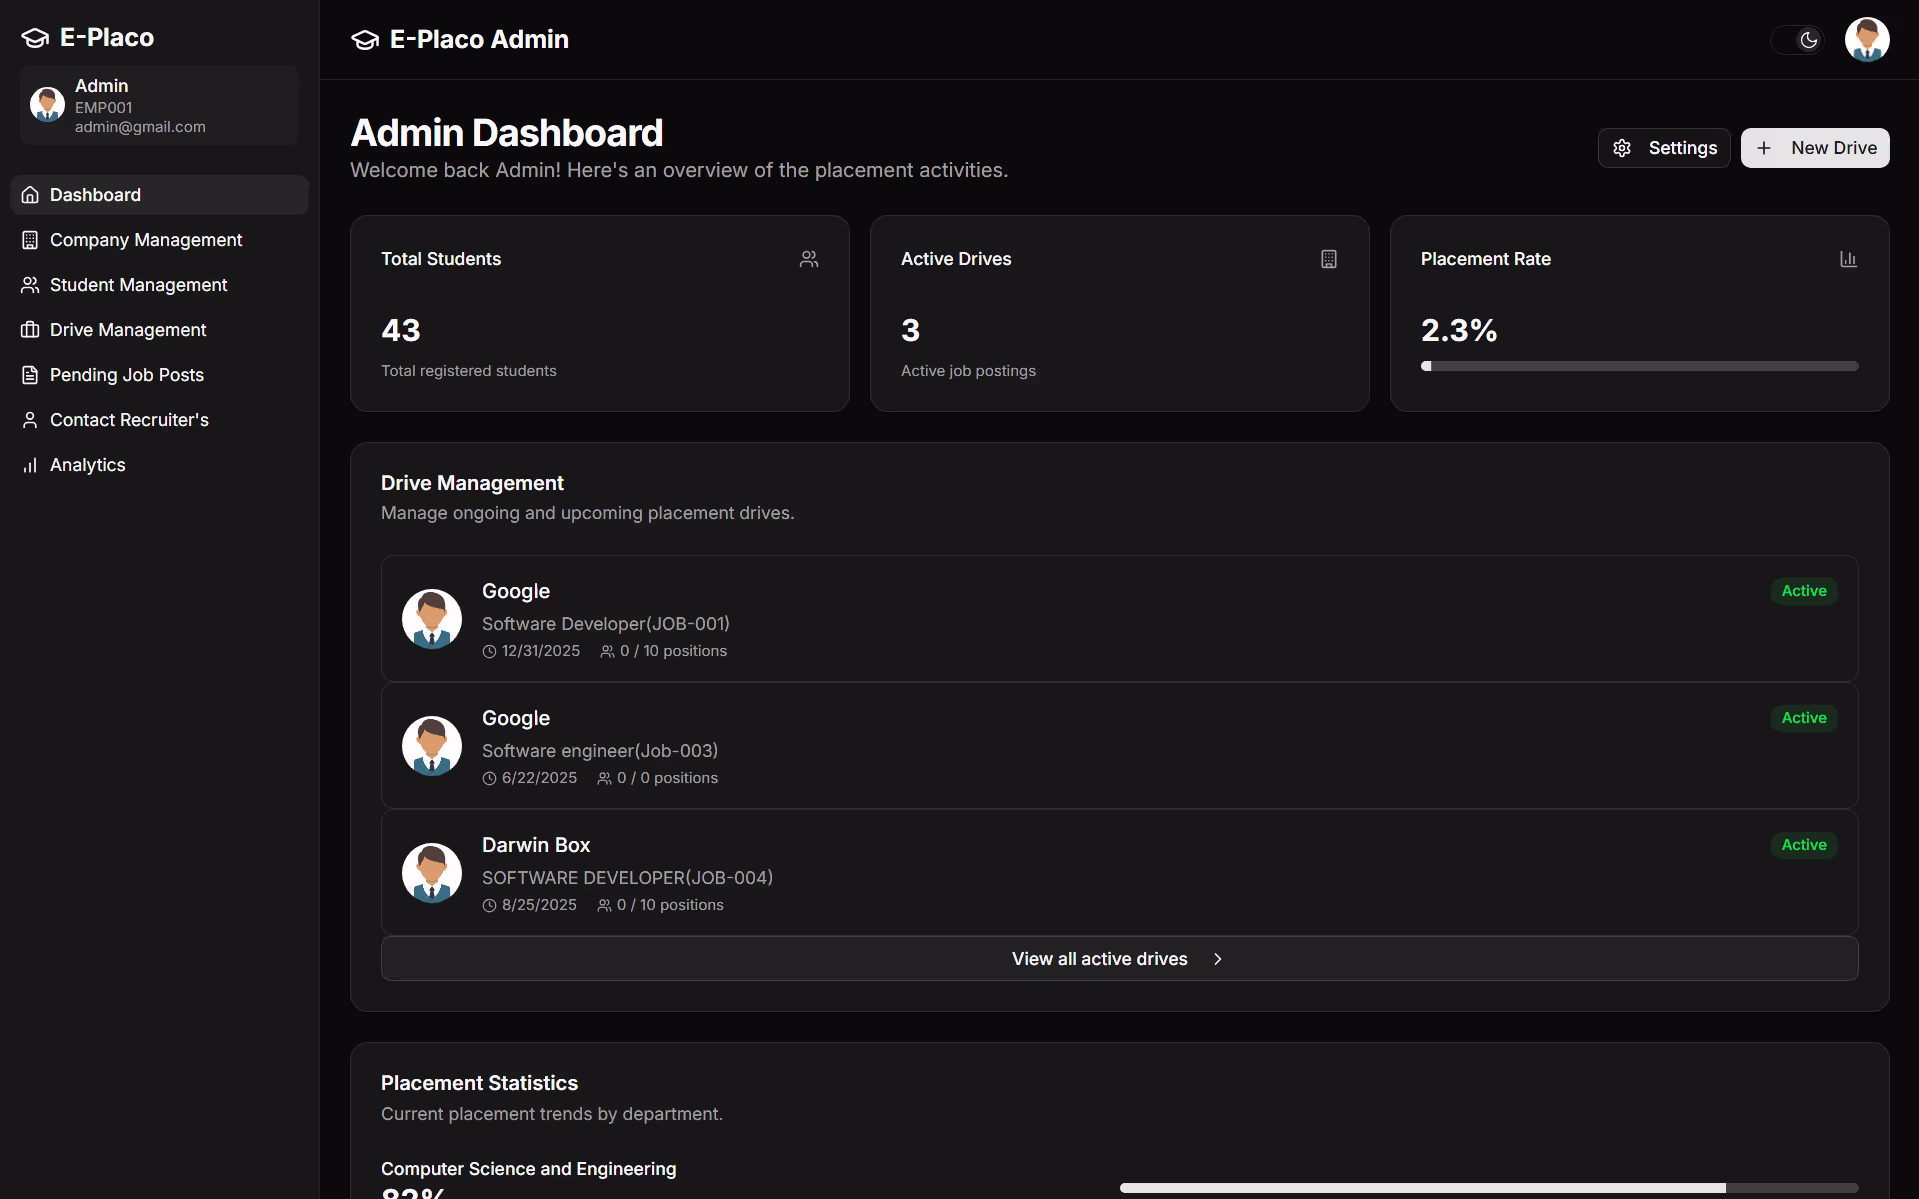Click the Total Students users icon

point(809,259)
